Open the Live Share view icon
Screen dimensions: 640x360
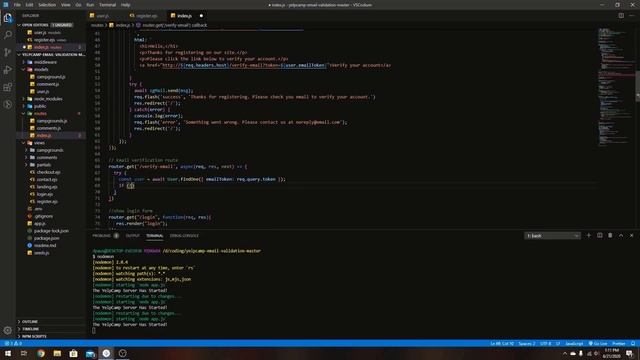tap(8, 104)
